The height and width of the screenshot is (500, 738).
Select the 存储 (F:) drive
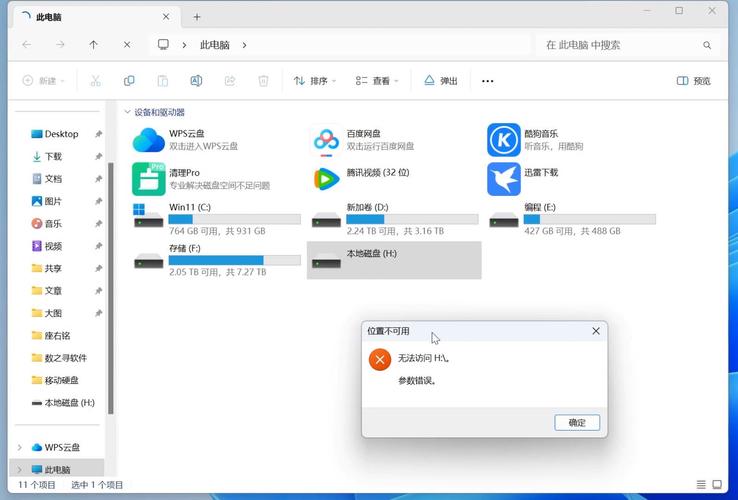[217, 260]
